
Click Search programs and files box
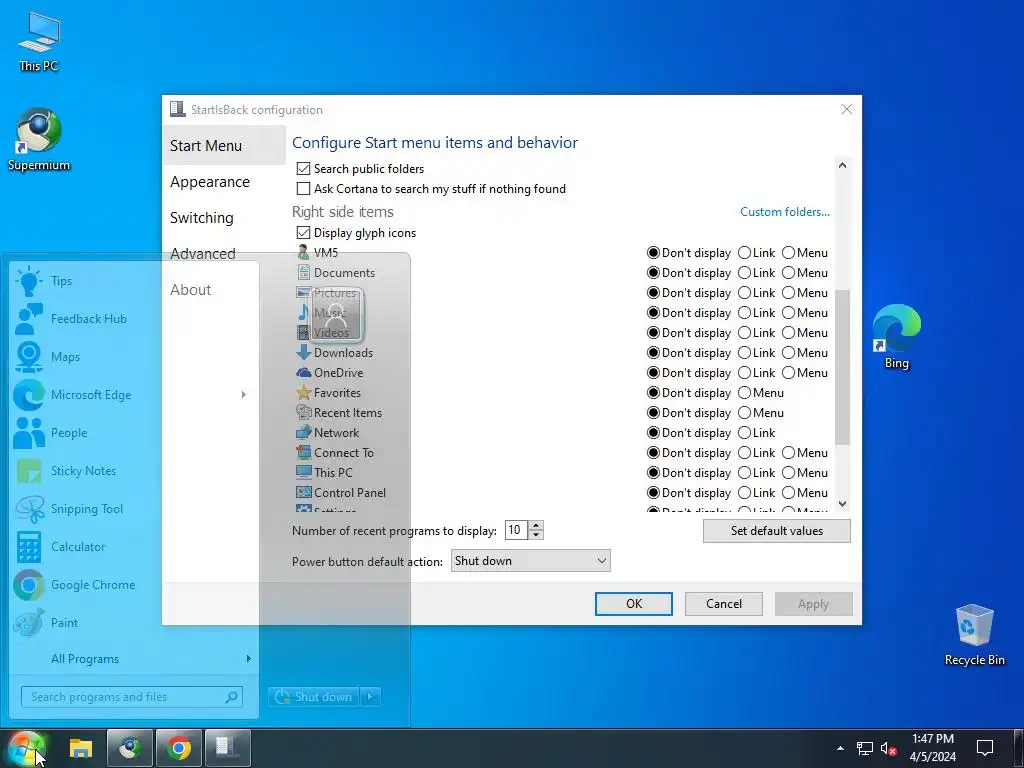(132, 697)
